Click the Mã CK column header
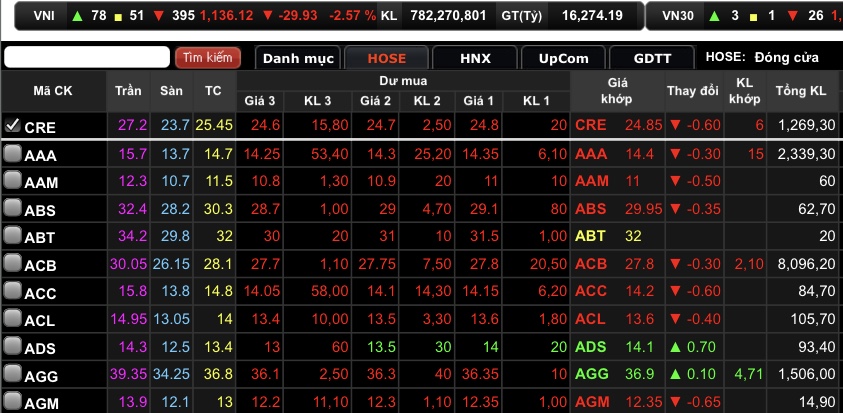This screenshot has width=843, height=413. point(52,91)
